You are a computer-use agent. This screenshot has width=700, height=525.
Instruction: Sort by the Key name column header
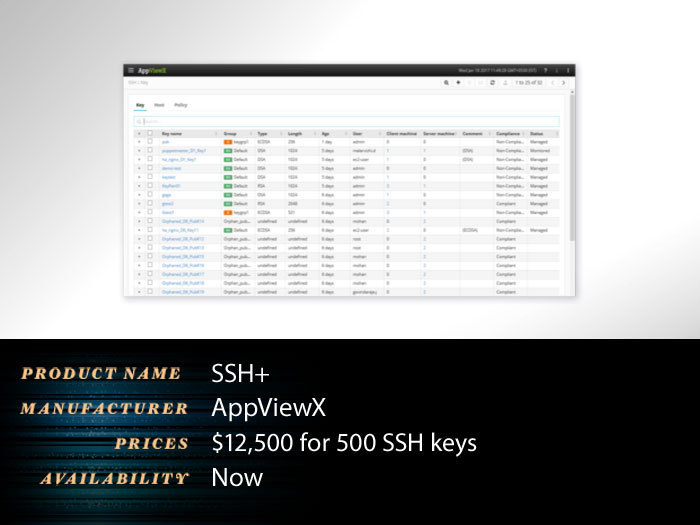pyautogui.click(x=171, y=133)
